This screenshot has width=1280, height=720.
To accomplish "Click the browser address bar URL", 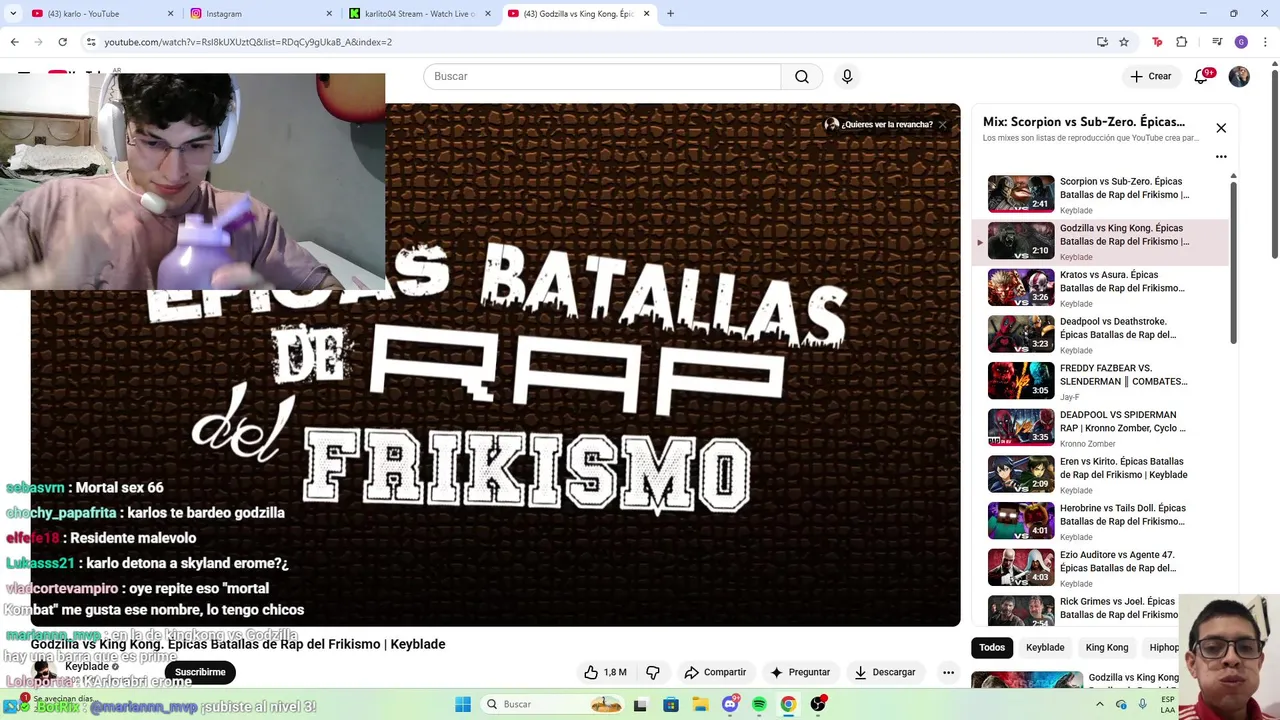I will 248,42.
